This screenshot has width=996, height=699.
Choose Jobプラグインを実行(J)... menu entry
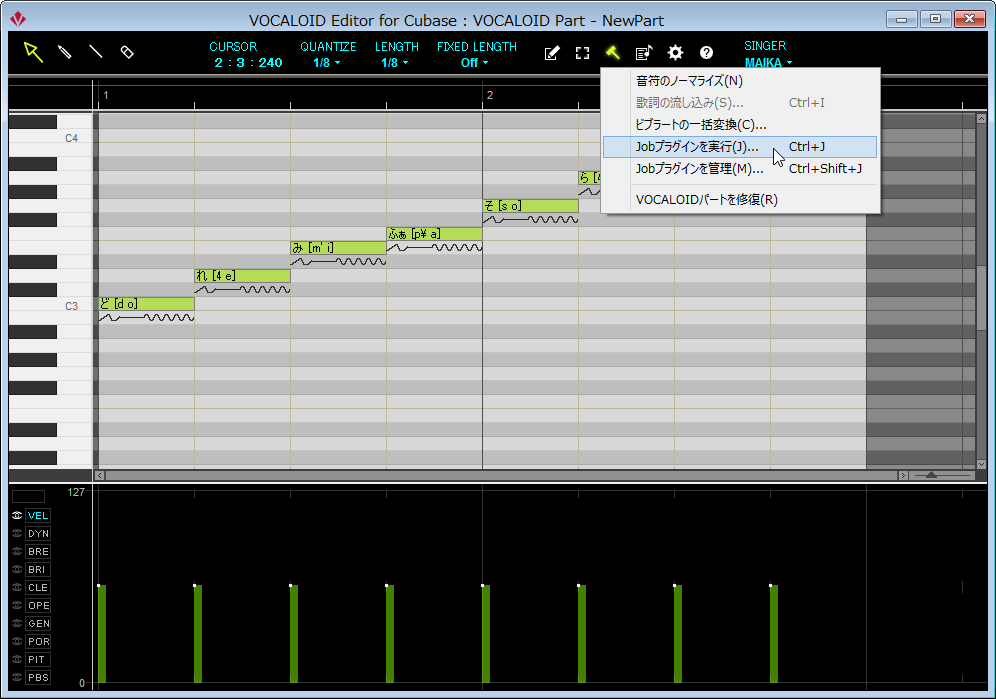[x=740, y=147]
